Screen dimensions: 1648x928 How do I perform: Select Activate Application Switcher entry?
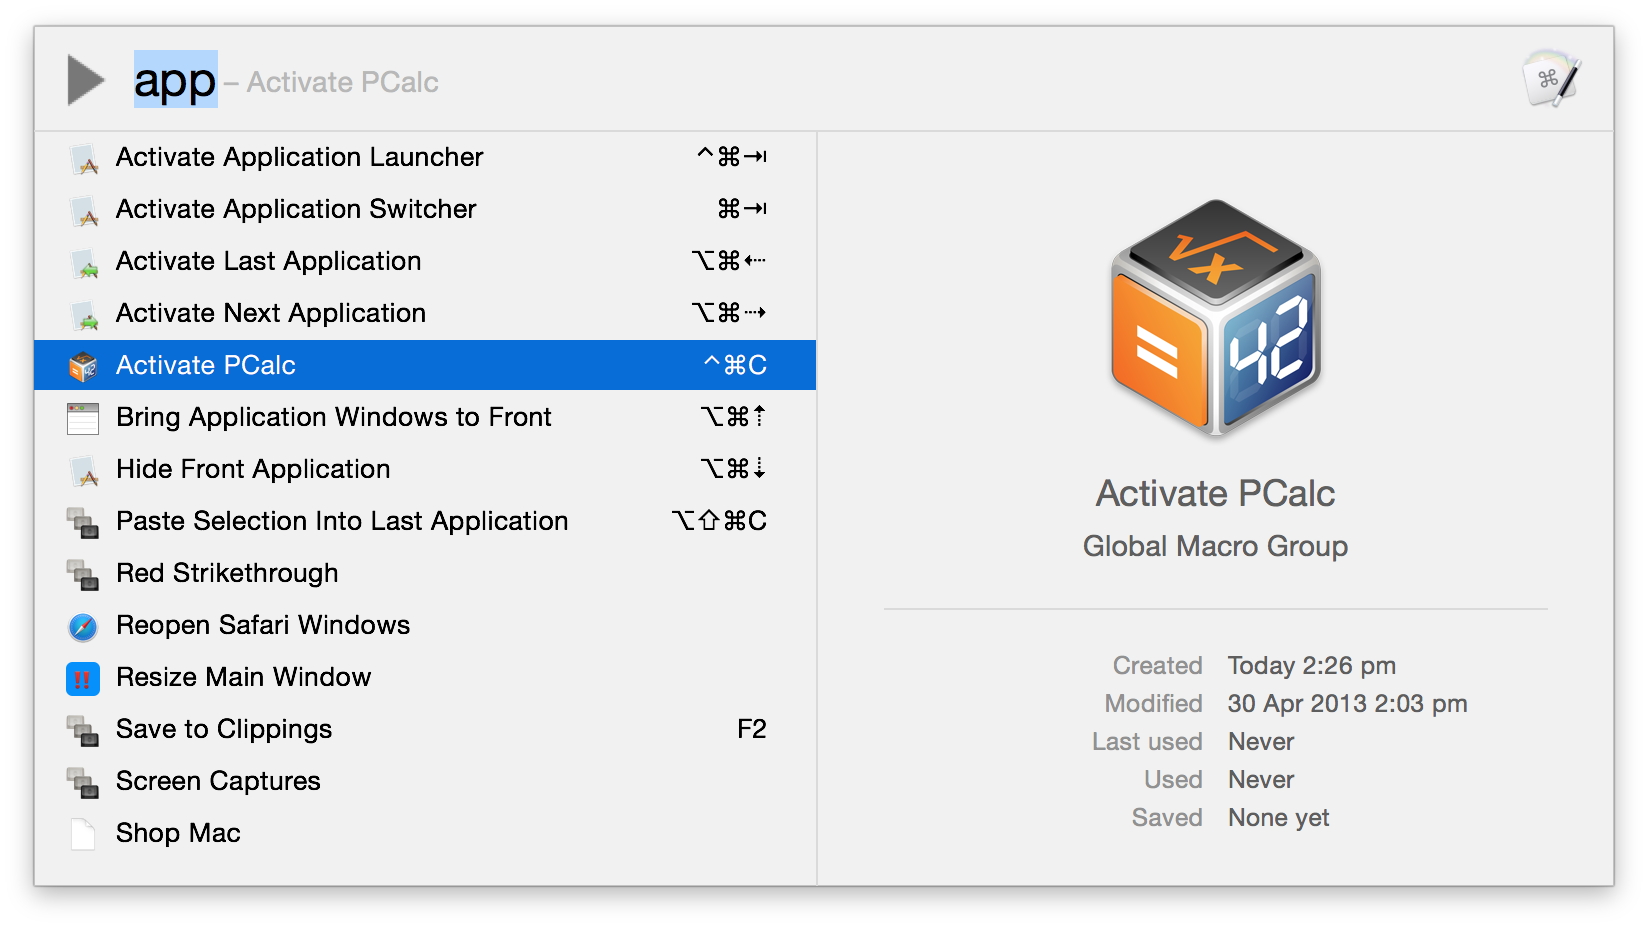coord(296,209)
